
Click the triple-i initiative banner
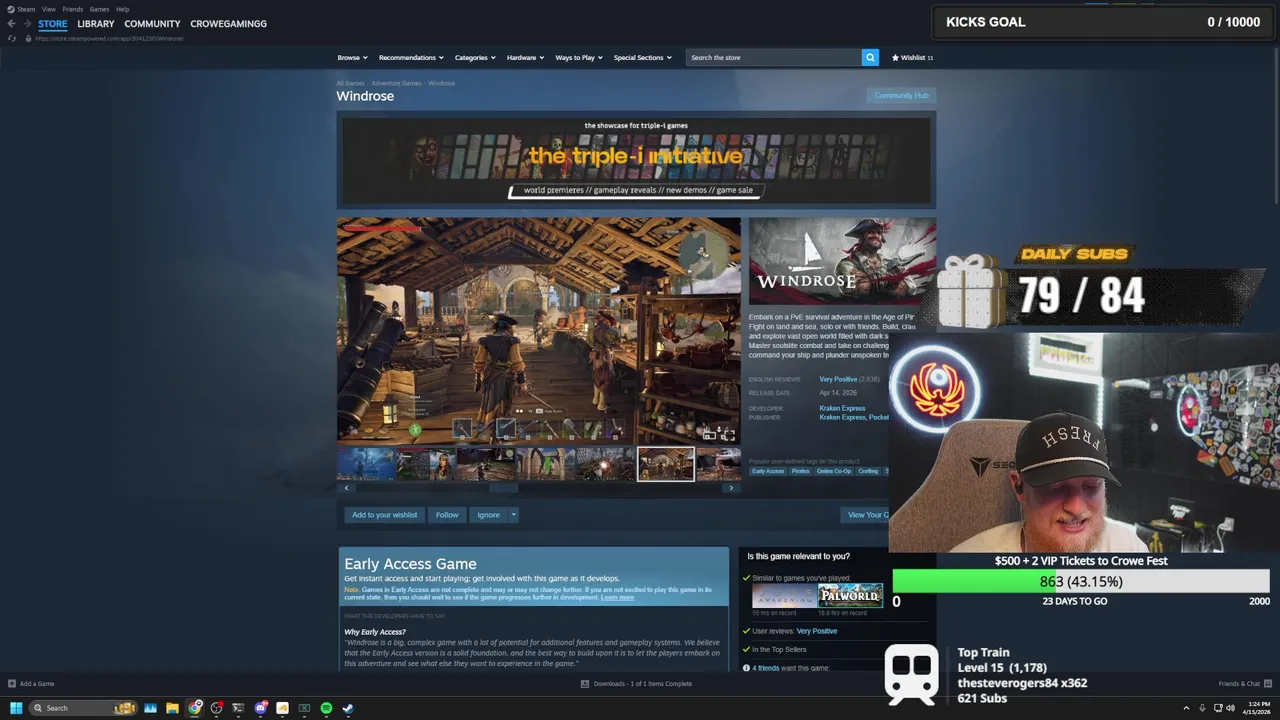tap(636, 160)
